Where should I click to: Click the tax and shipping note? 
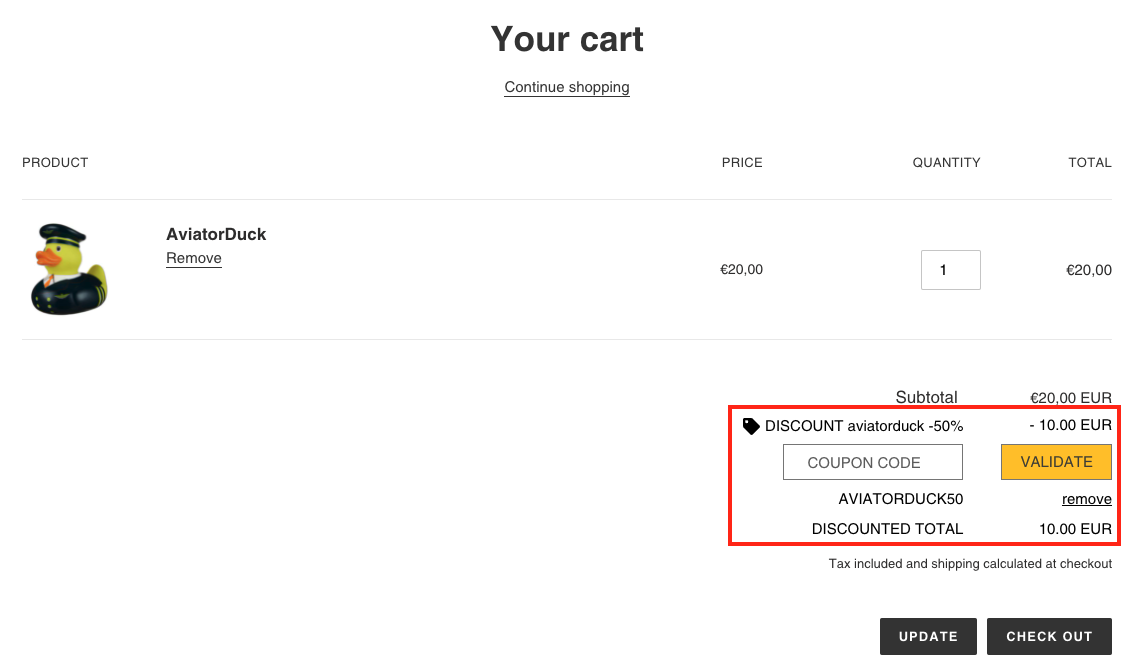[970, 564]
